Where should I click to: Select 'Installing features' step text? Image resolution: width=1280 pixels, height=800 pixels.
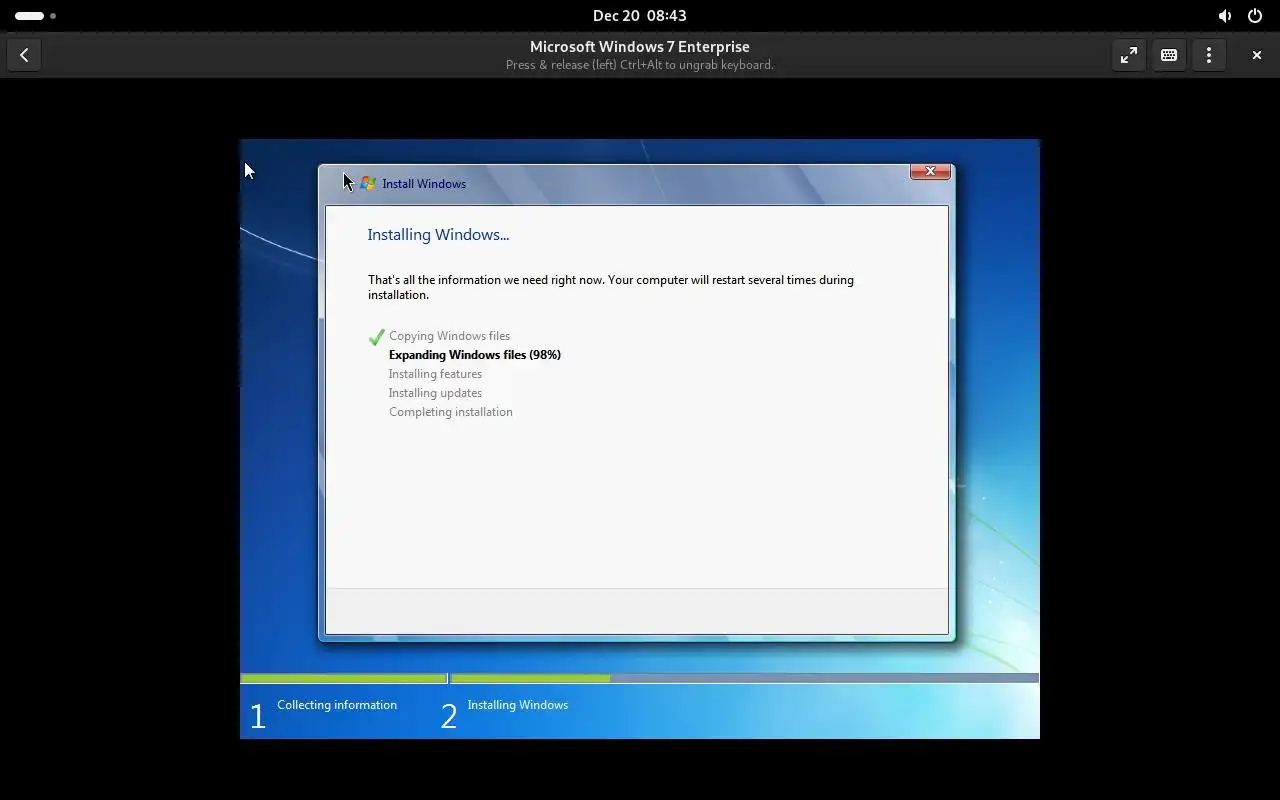[x=435, y=374]
